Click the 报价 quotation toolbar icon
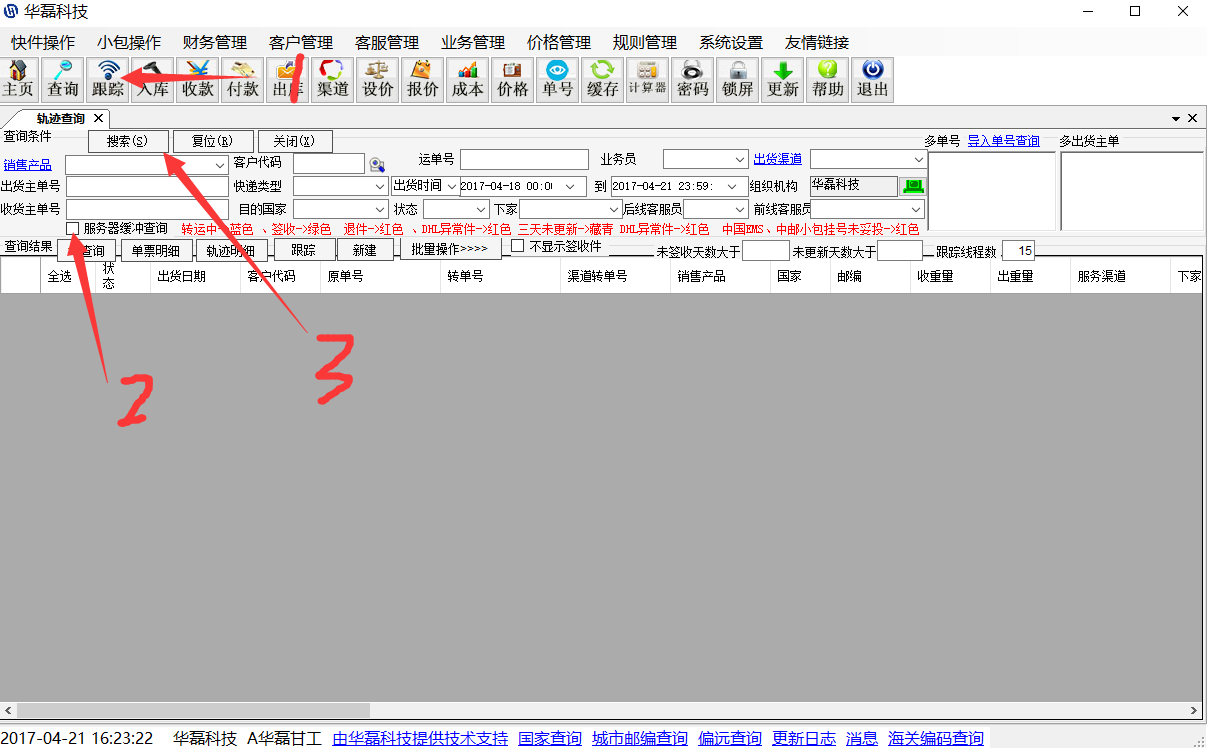Image resolution: width=1207 pixels, height=748 pixels. (423, 79)
